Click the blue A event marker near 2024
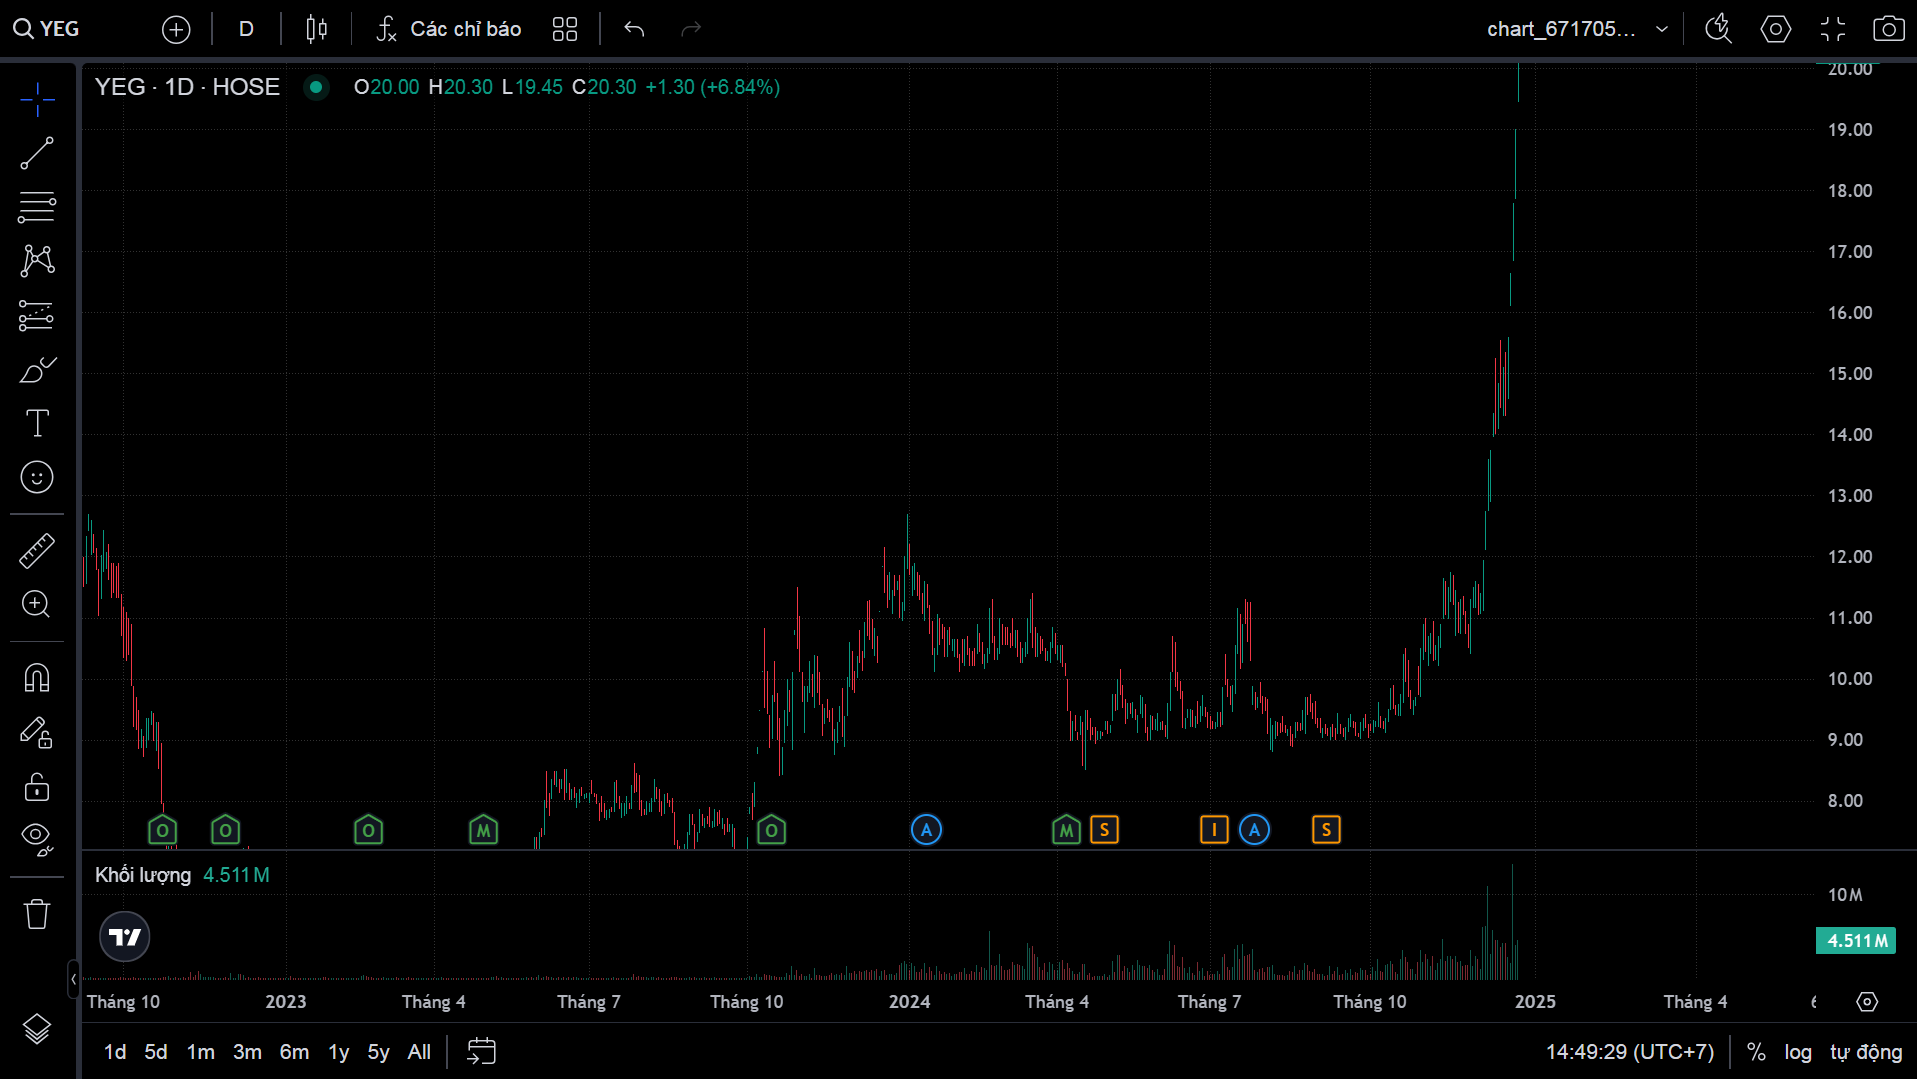Viewport: 1917px width, 1079px height. pyautogui.click(x=927, y=830)
